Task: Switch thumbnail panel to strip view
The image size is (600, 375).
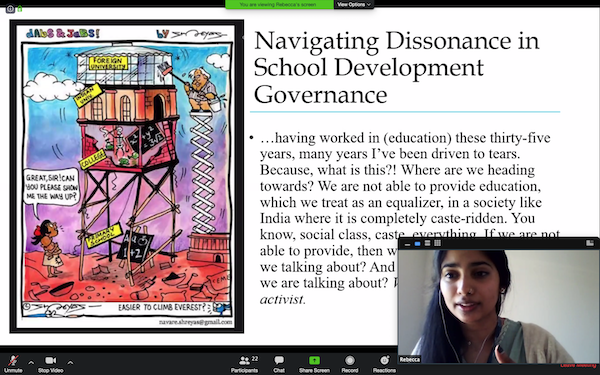Action: point(427,243)
